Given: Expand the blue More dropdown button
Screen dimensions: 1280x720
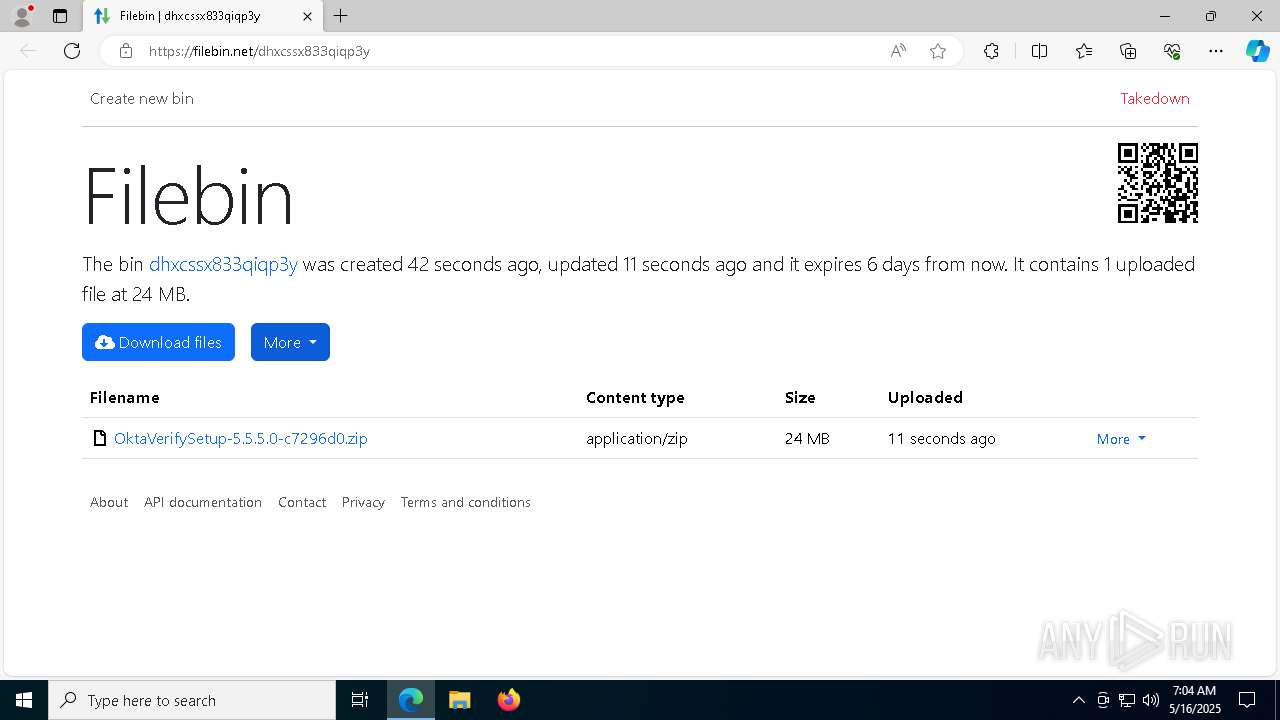Looking at the screenshot, I should point(290,342).
